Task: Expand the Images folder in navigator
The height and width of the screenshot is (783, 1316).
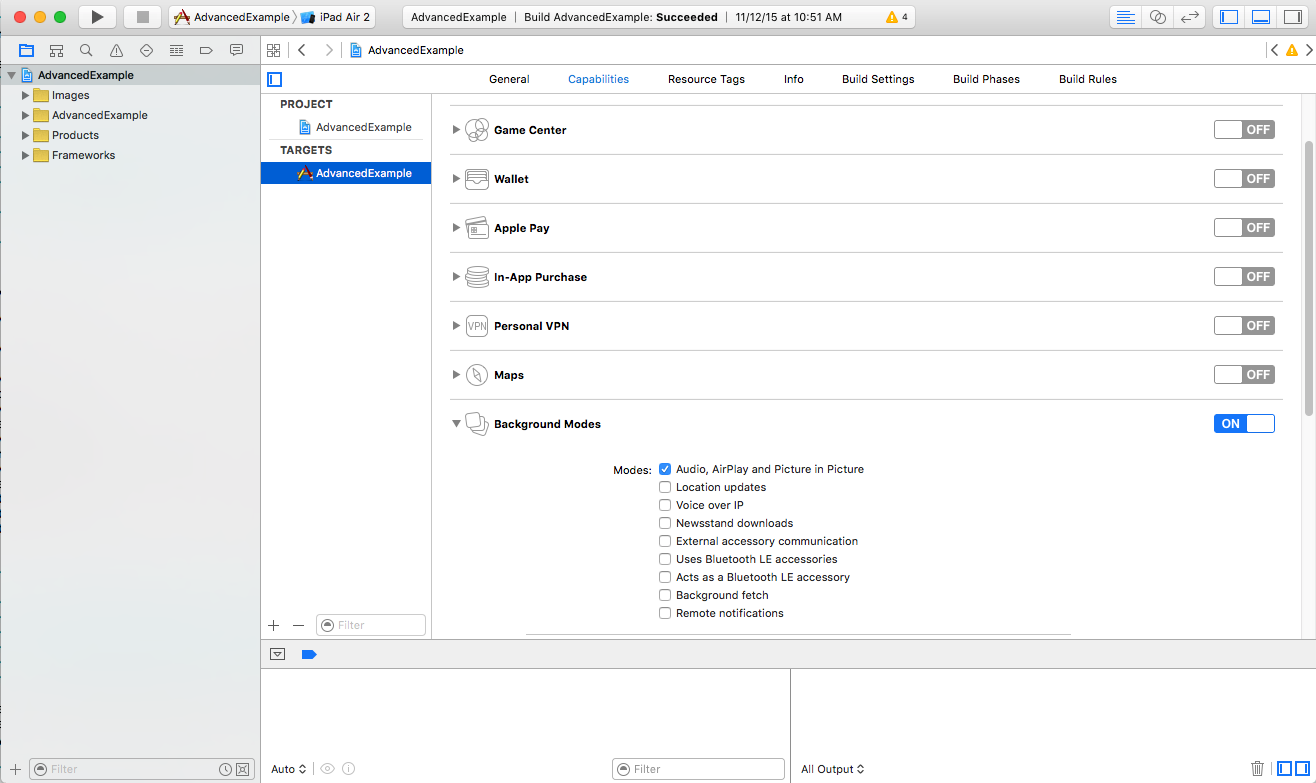Action: click(x=26, y=95)
